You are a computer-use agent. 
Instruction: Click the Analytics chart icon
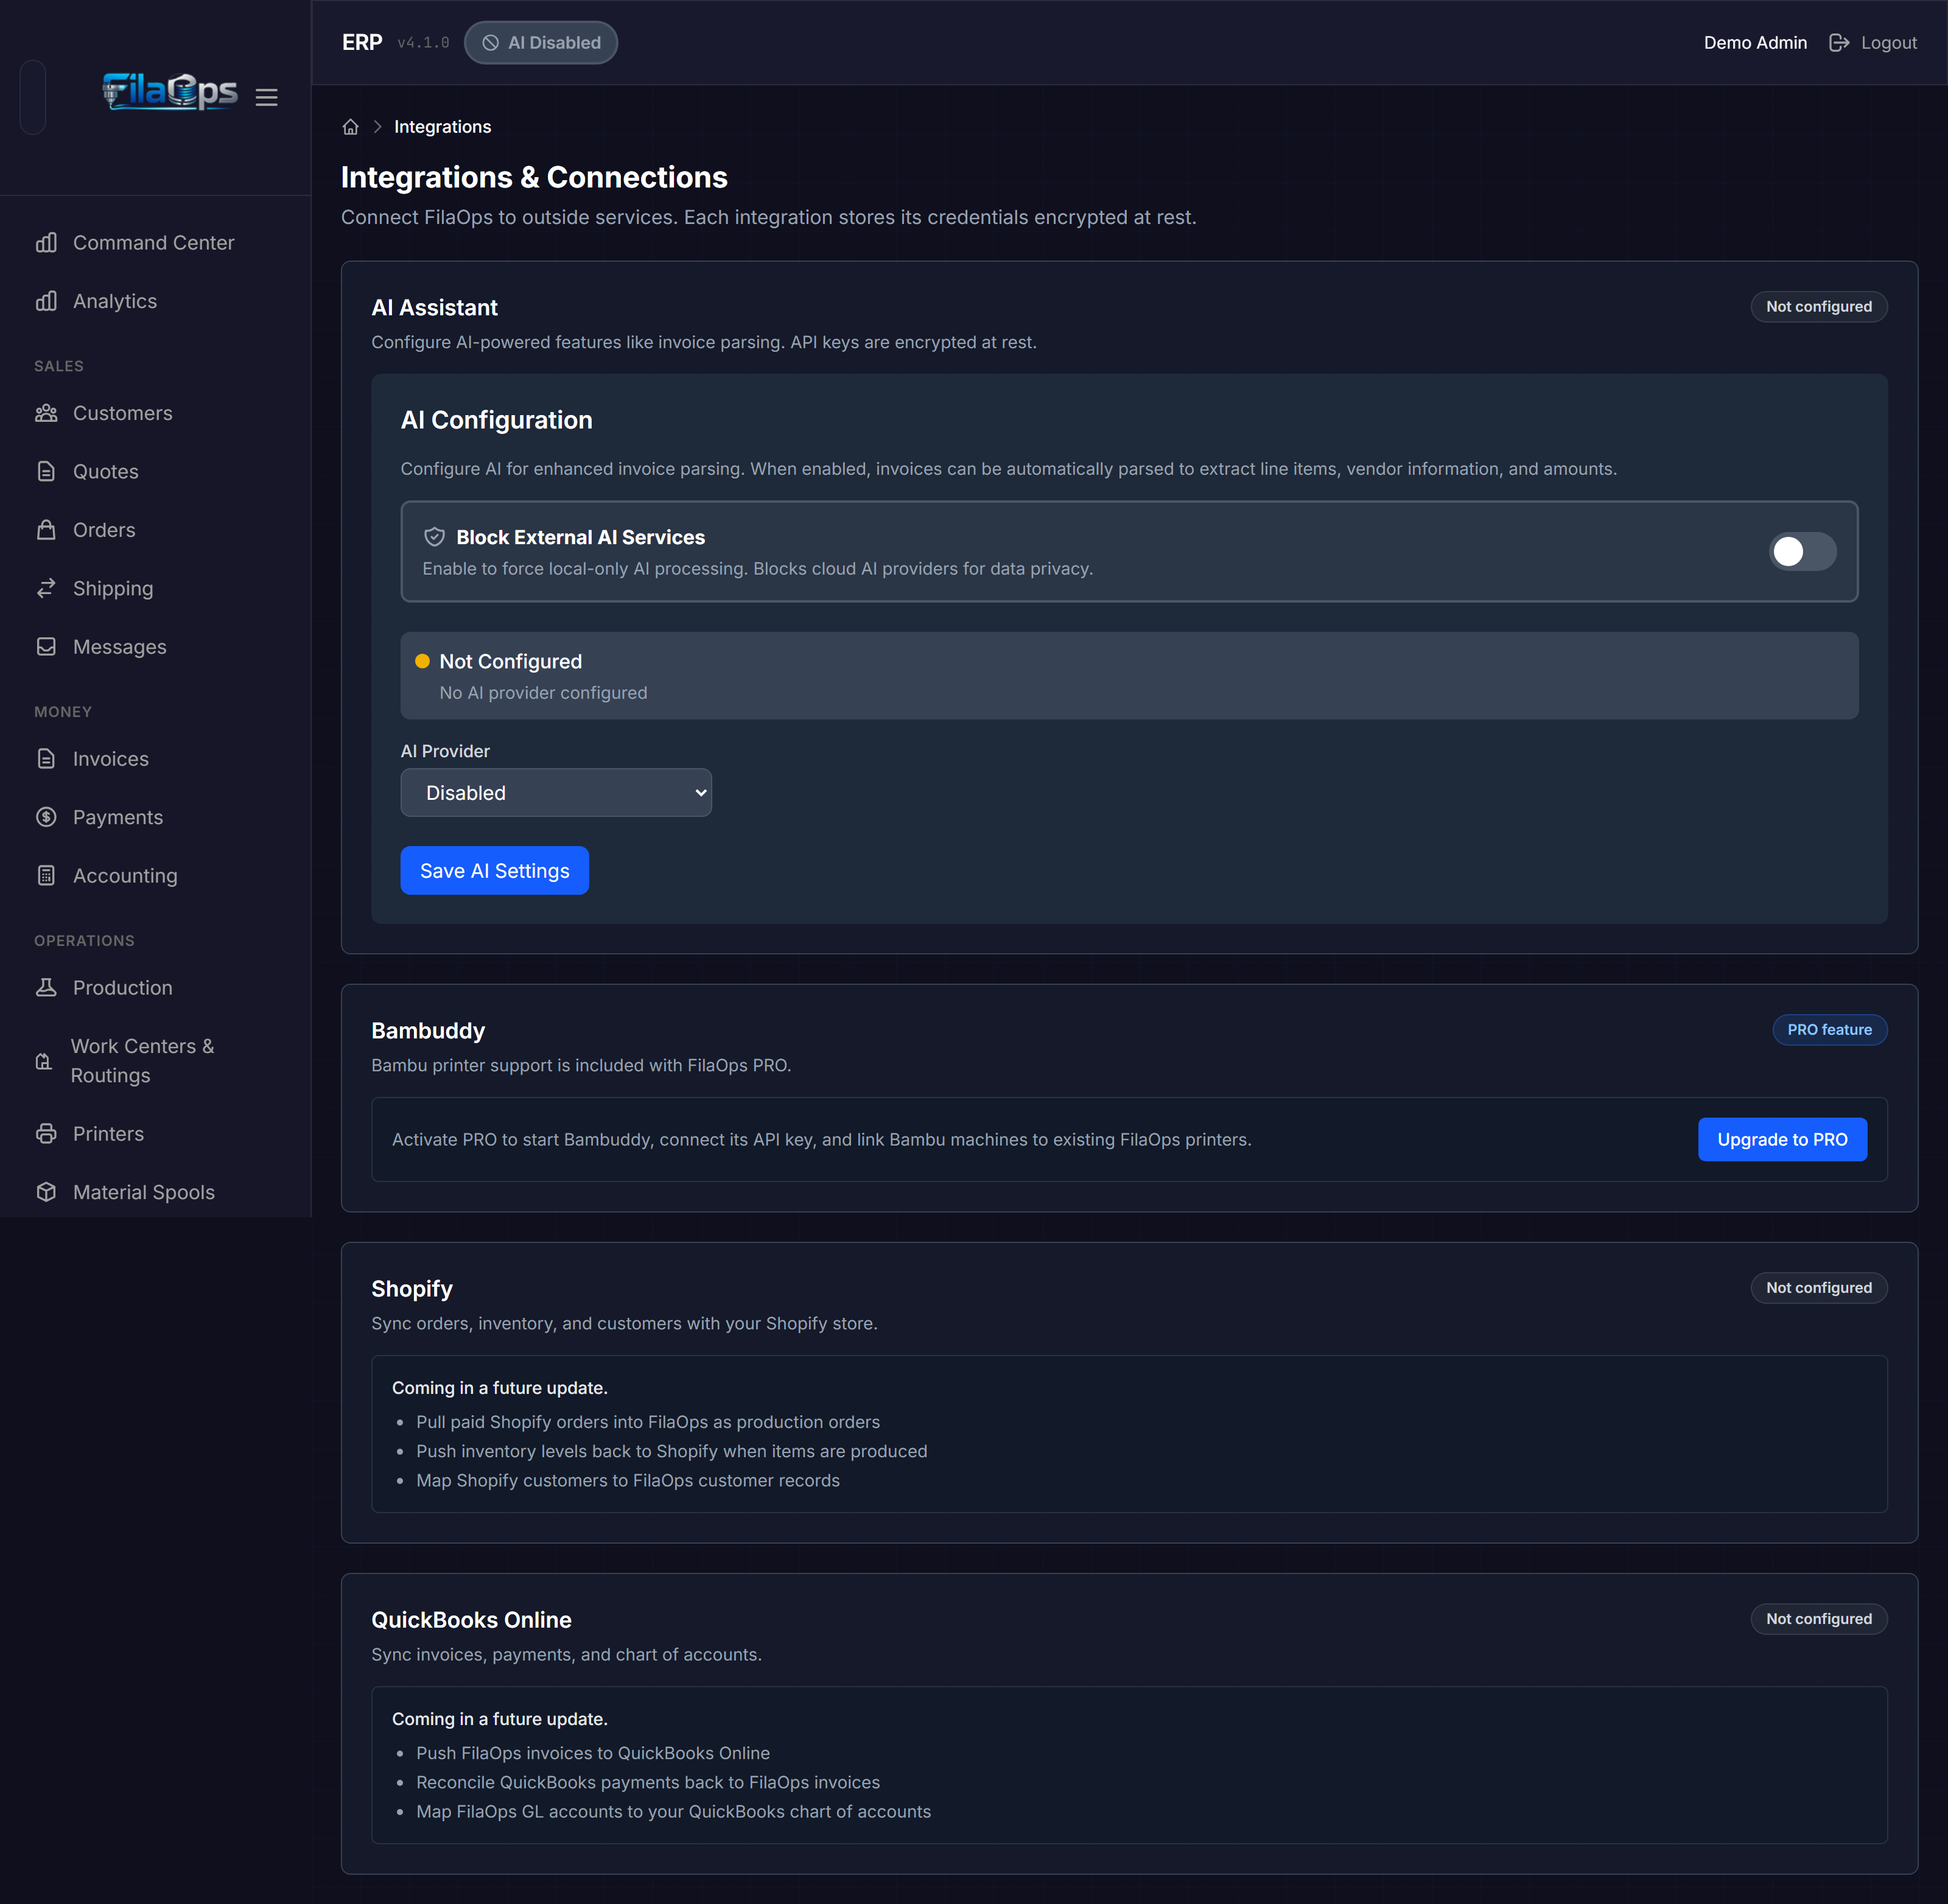click(46, 301)
